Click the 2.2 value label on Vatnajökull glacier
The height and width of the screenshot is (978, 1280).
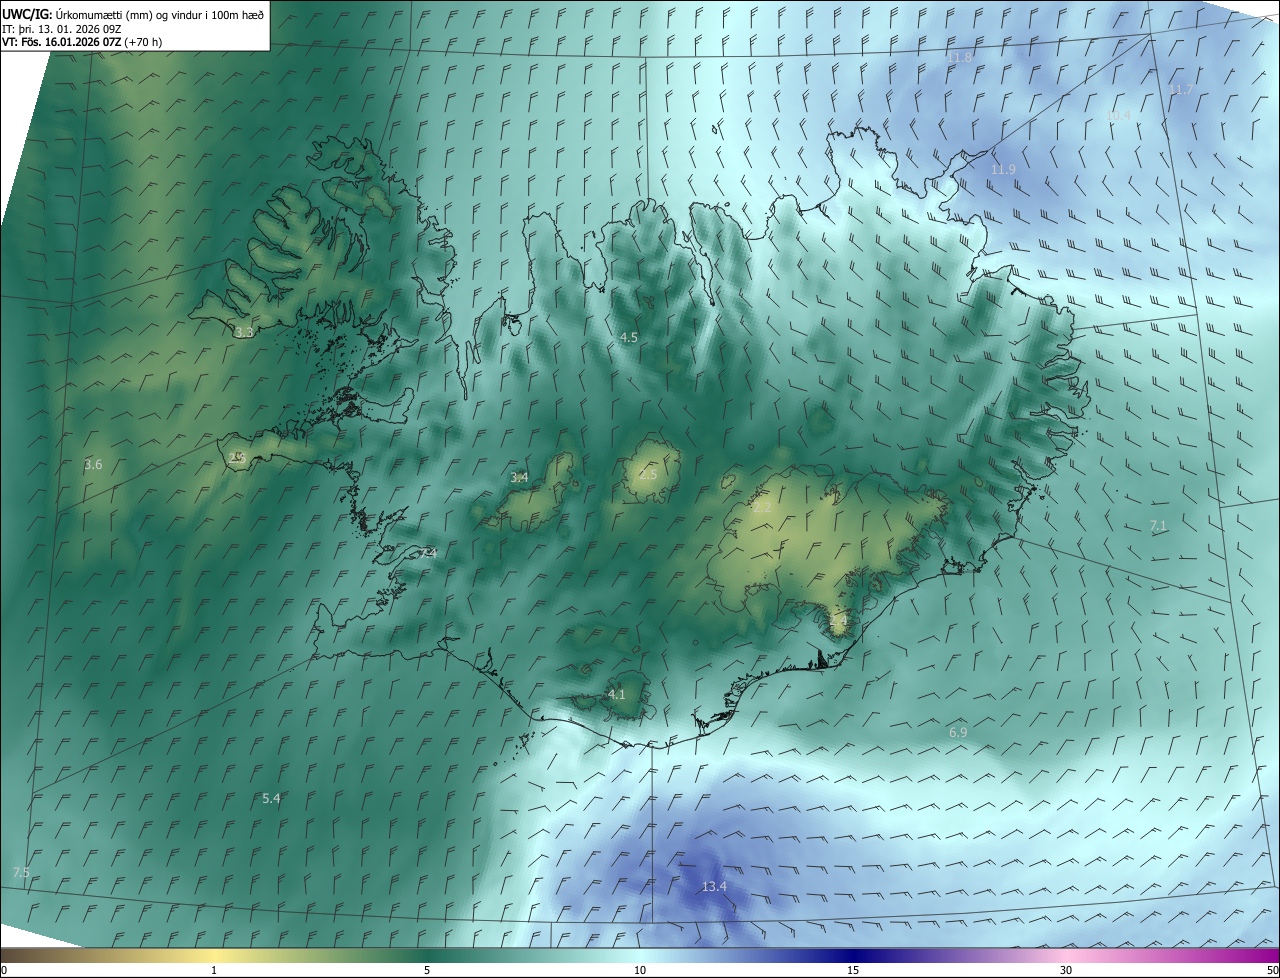click(762, 508)
